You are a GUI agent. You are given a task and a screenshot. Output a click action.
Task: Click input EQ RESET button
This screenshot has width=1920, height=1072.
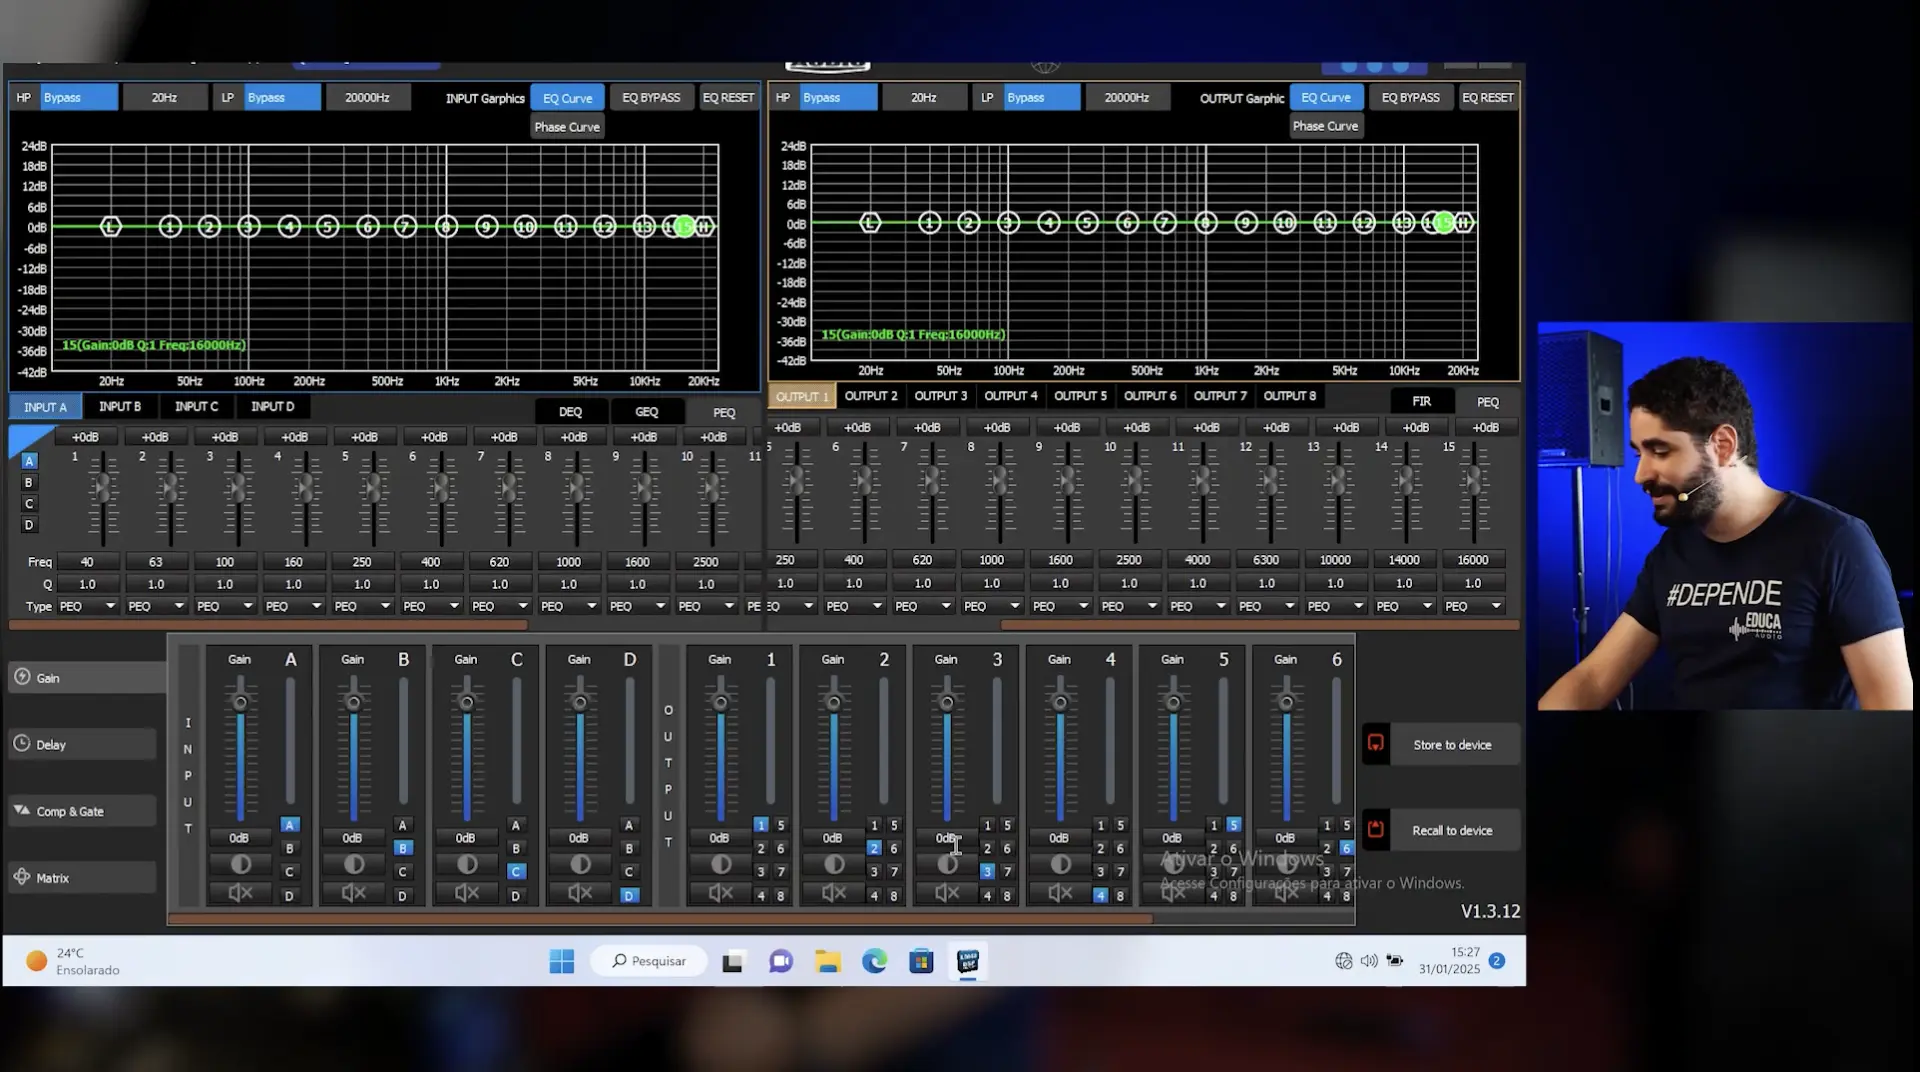click(728, 98)
